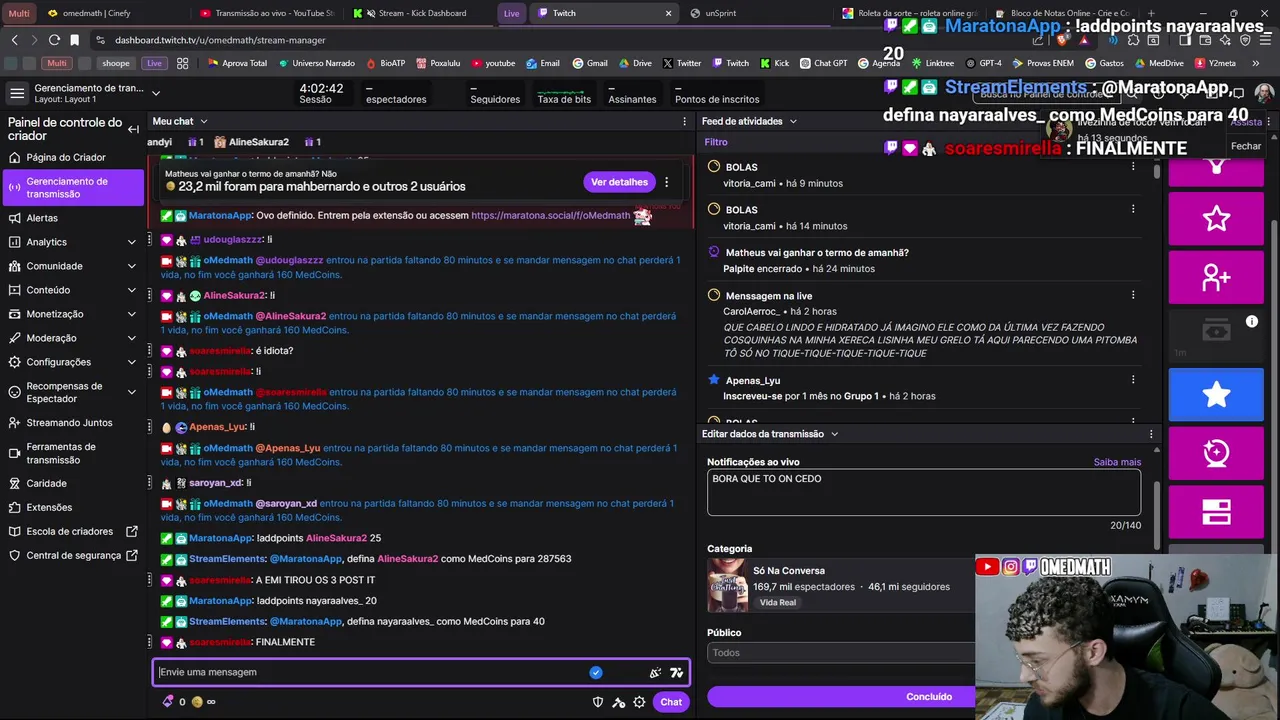Click the browser reload button
This screenshot has width=1280, height=720.
53,40
